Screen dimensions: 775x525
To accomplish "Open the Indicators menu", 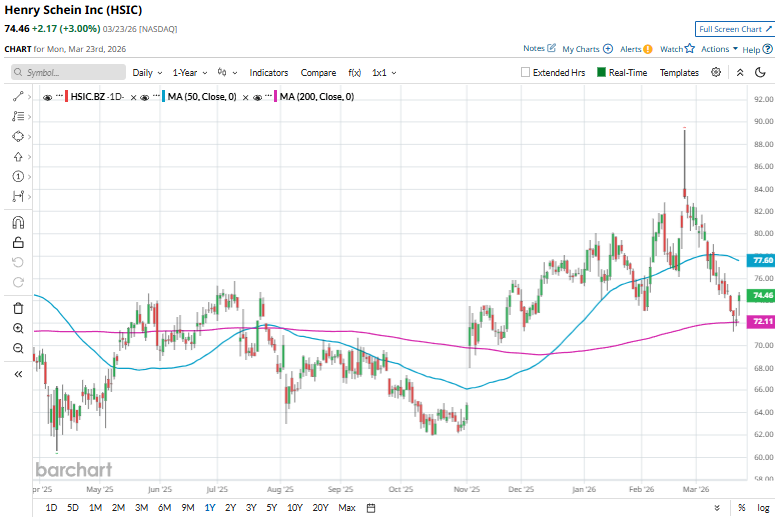I will pos(268,73).
